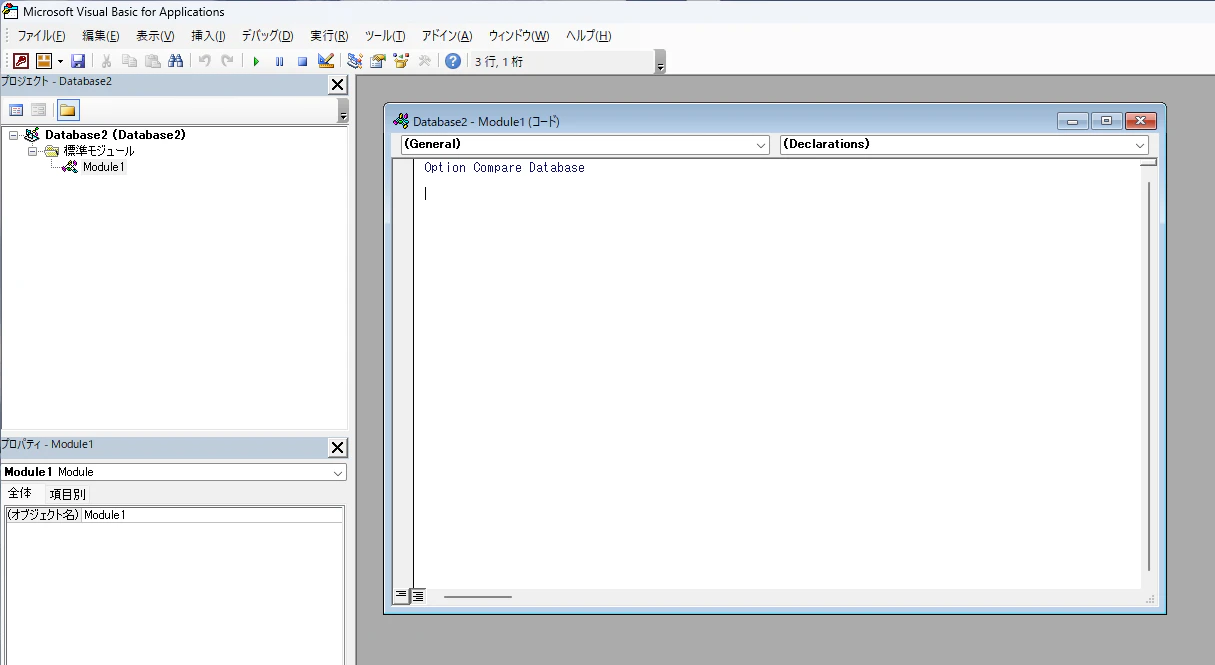1215x665 pixels.
Task: Click the Full Module View button
Action: click(418, 595)
